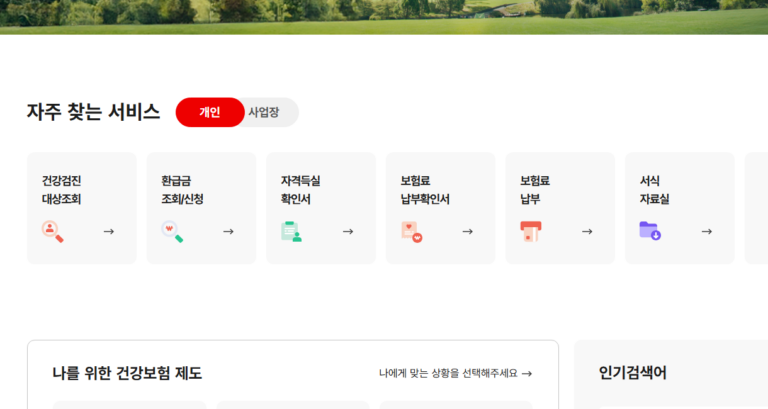Open 보험료 납부확인서 service text
Viewport: 768px width, 409px height.
[x=425, y=190]
